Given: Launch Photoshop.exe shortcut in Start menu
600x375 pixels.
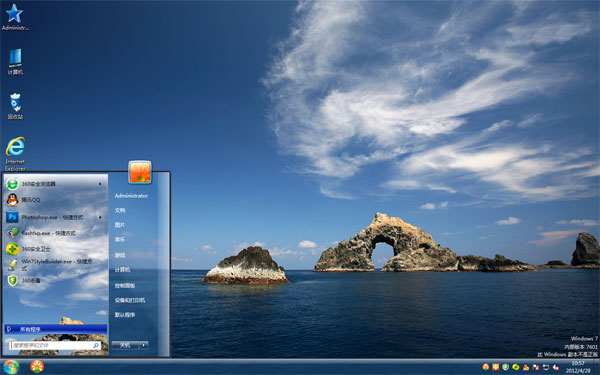Looking at the screenshot, I should [x=56, y=217].
